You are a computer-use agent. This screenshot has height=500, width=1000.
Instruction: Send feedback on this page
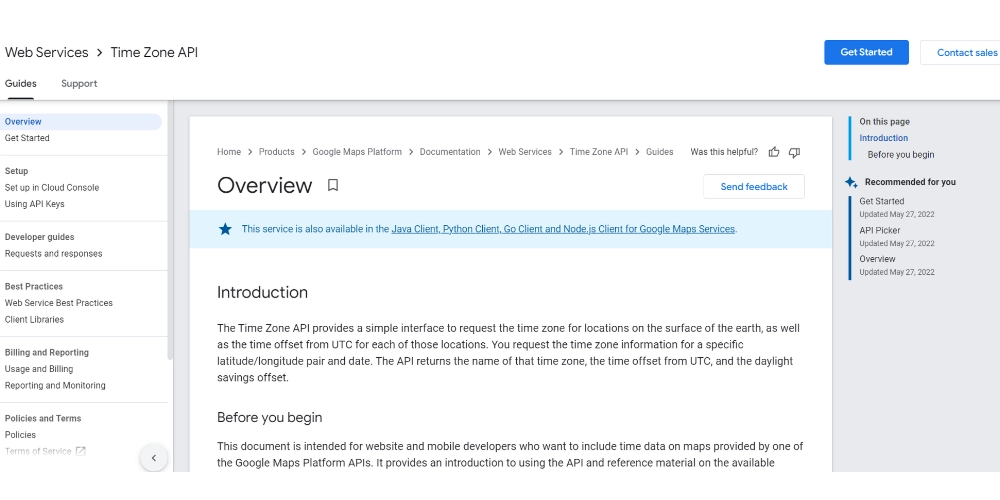[x=753, y=187]
